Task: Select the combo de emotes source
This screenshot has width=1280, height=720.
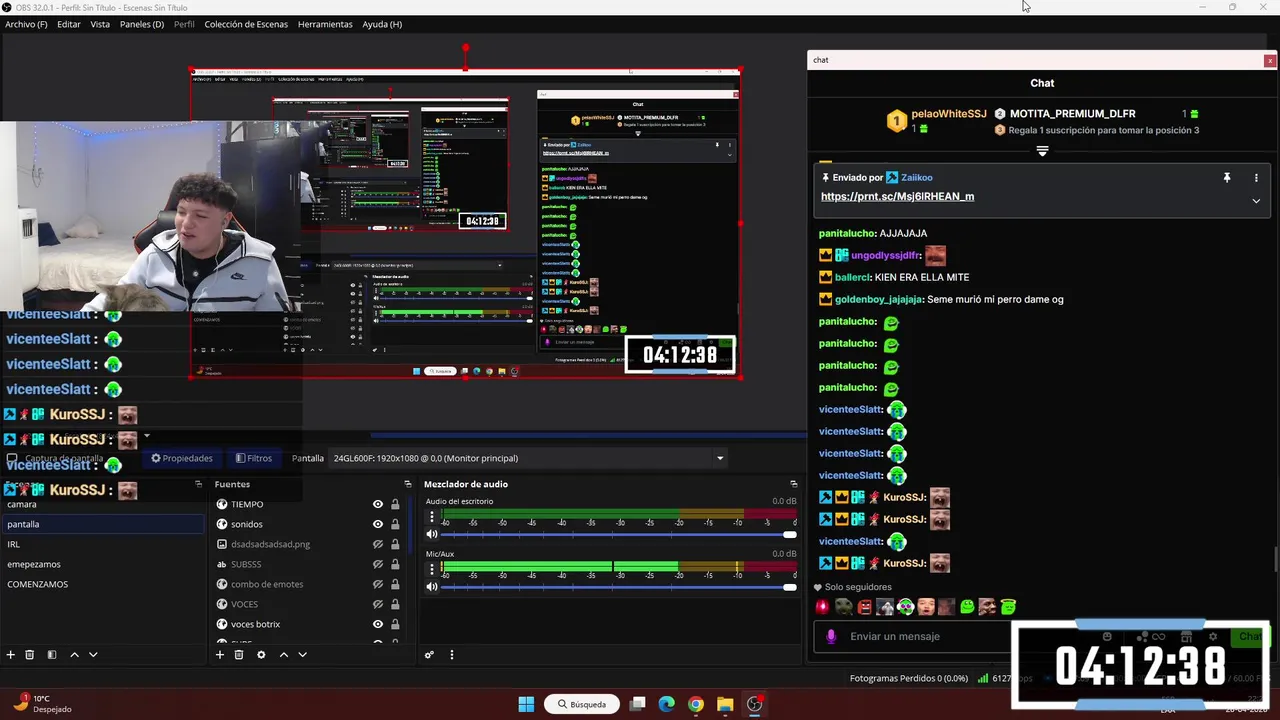Action: point(266,584)
